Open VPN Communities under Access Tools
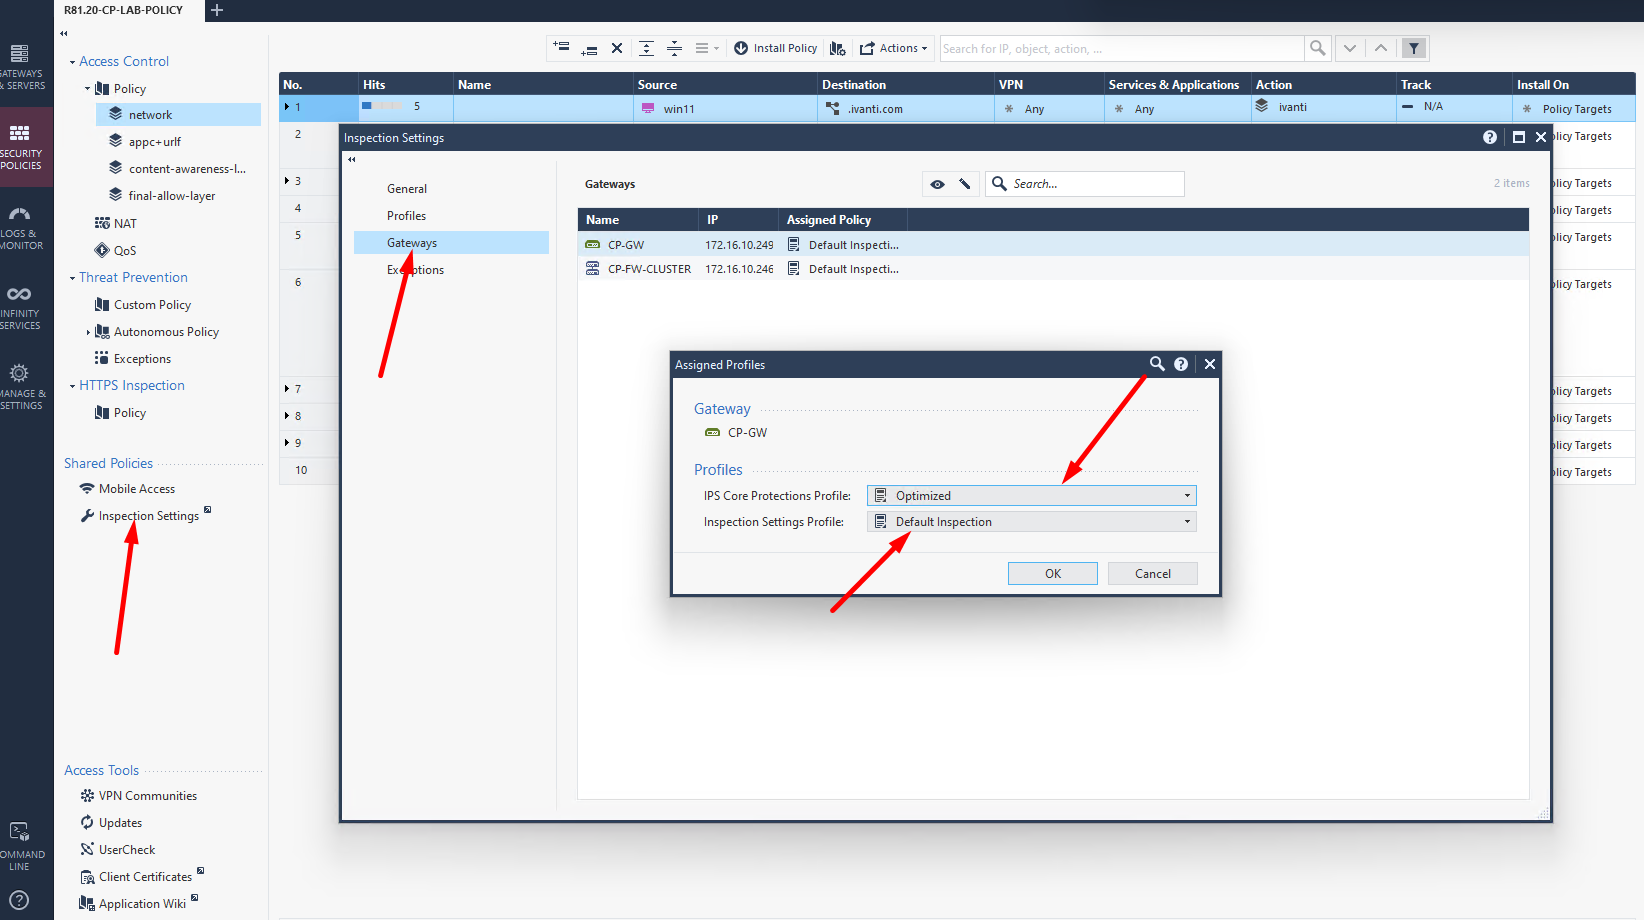The height and width of the screenshot is (920, 1644). (147, 796)
